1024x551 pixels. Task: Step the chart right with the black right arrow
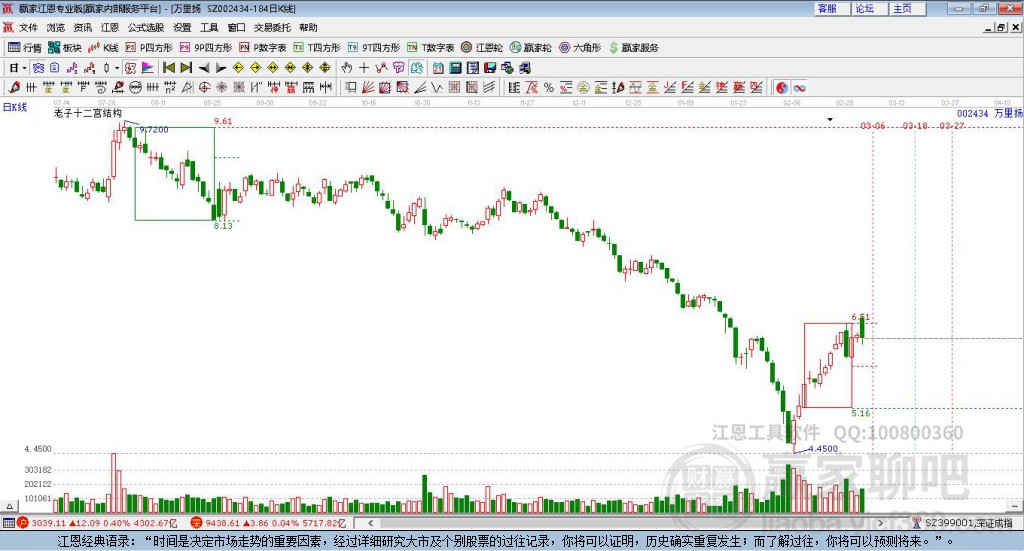click(221, 68)
